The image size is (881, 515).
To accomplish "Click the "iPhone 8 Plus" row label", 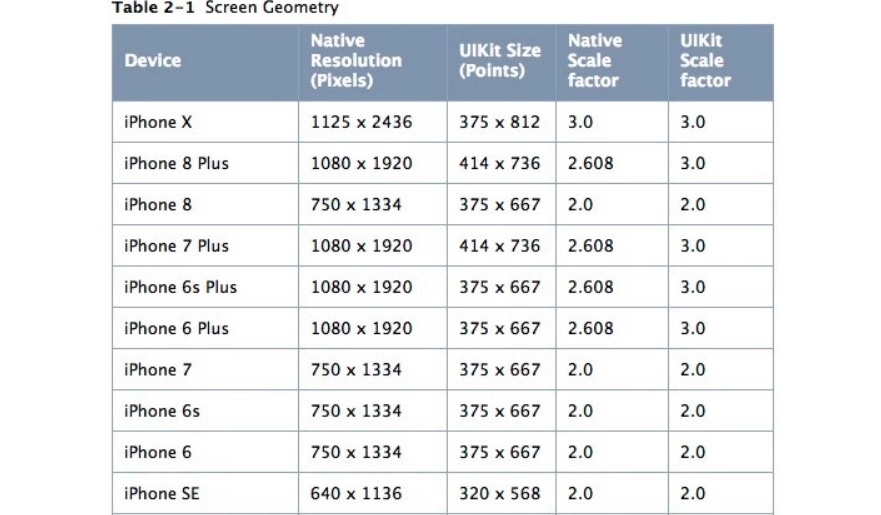I will pyautogui.click(x=176, y=163).
